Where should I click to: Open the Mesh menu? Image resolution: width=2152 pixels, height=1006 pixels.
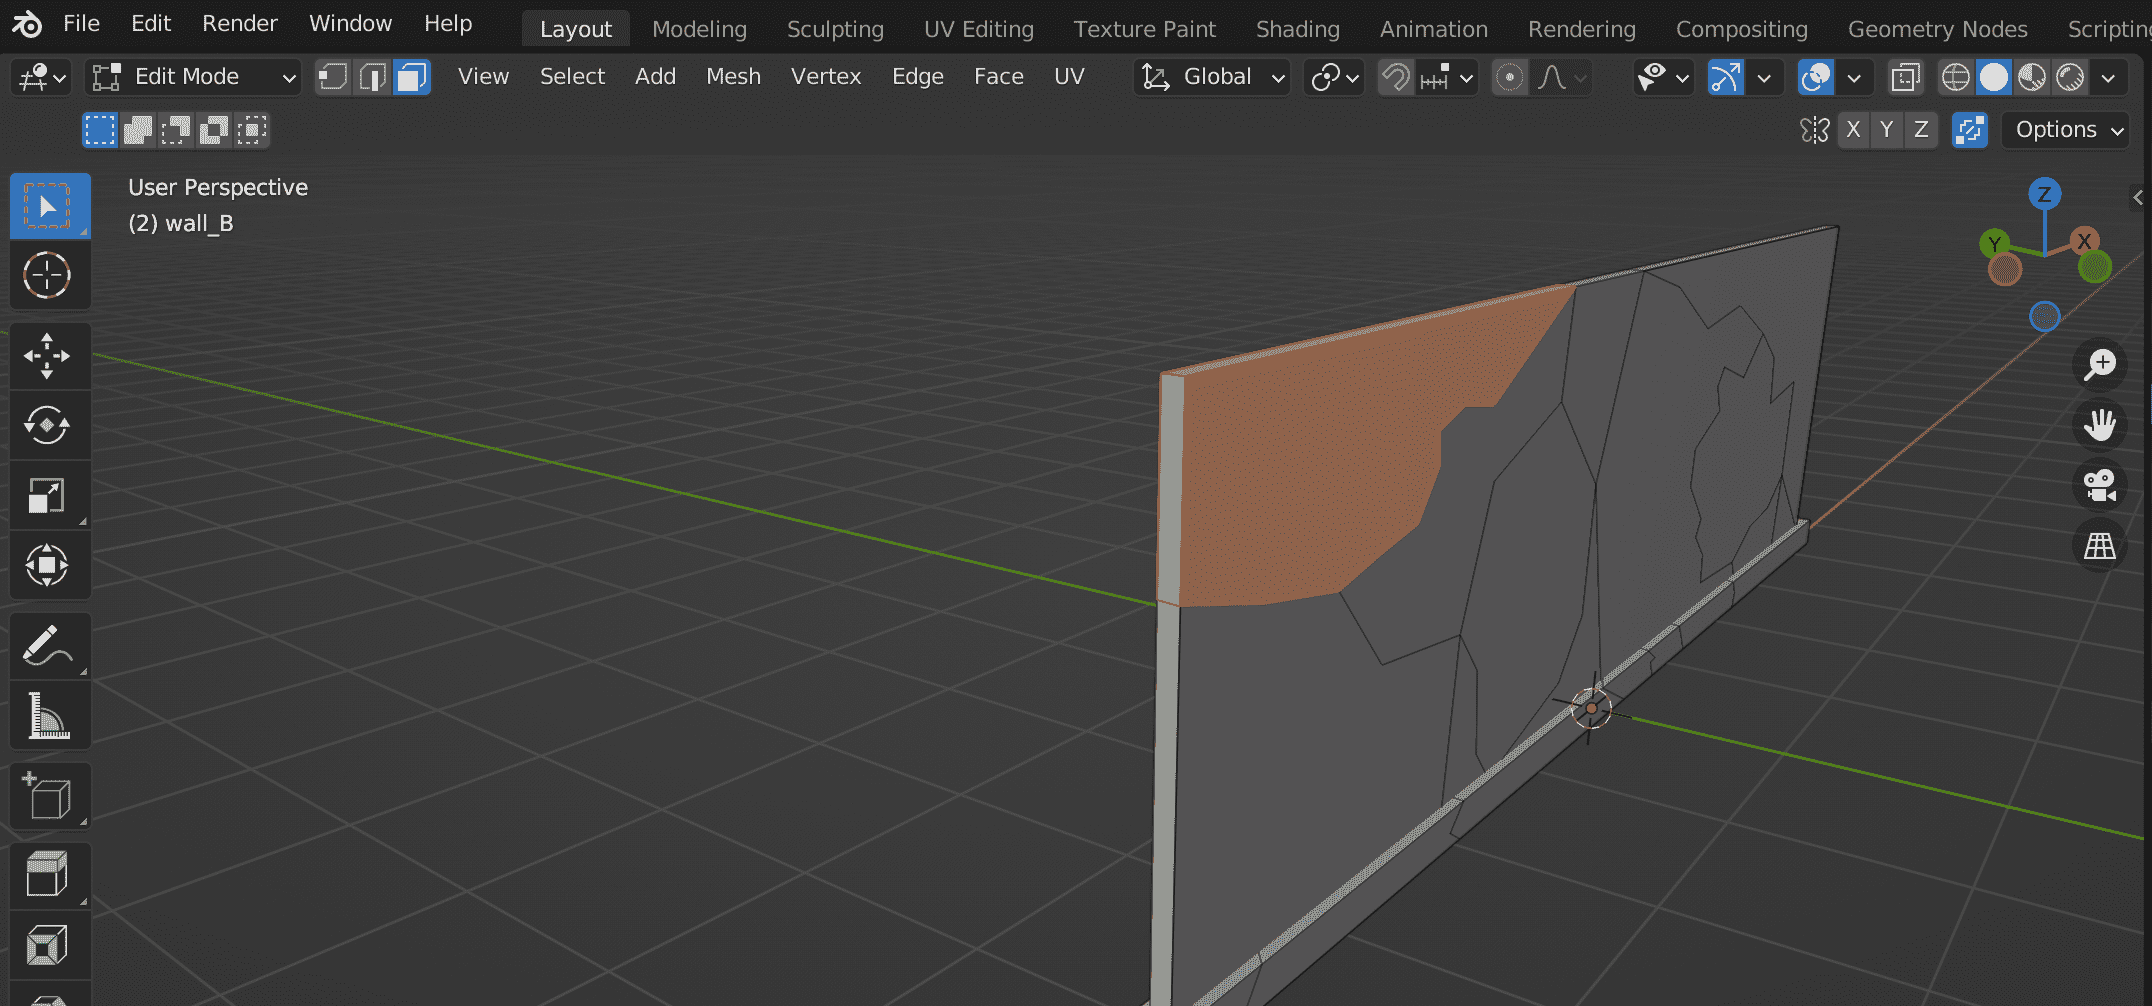coord(733,76)
